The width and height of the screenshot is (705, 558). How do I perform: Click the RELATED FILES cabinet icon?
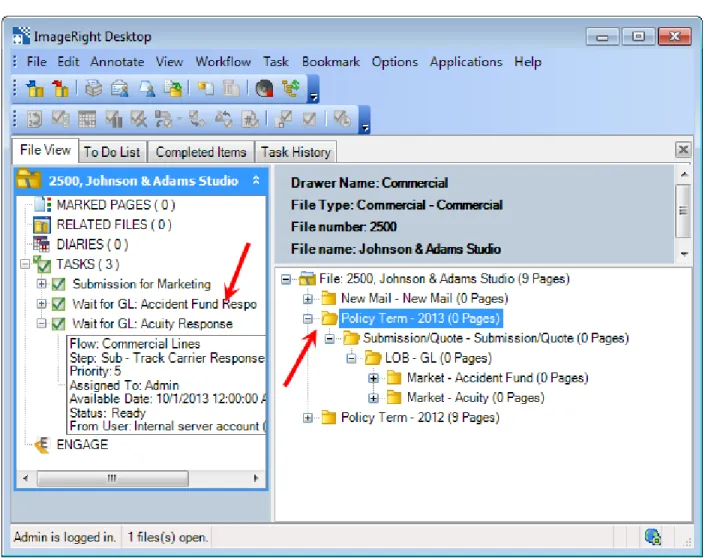pos(42,224)
